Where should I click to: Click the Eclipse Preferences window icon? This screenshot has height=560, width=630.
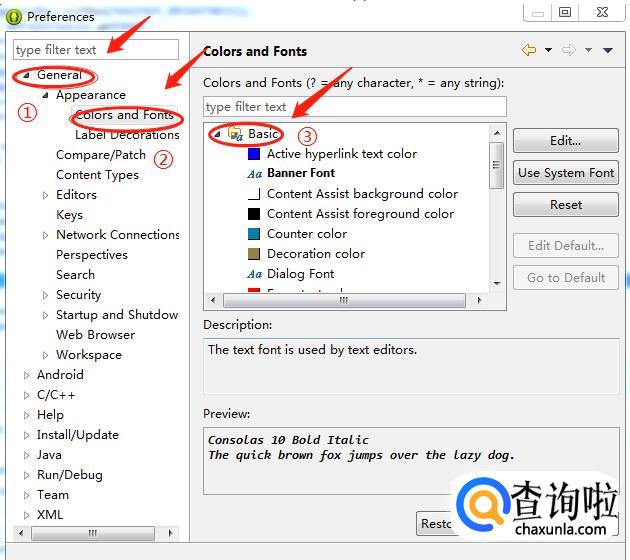click(x=14, y=16)
